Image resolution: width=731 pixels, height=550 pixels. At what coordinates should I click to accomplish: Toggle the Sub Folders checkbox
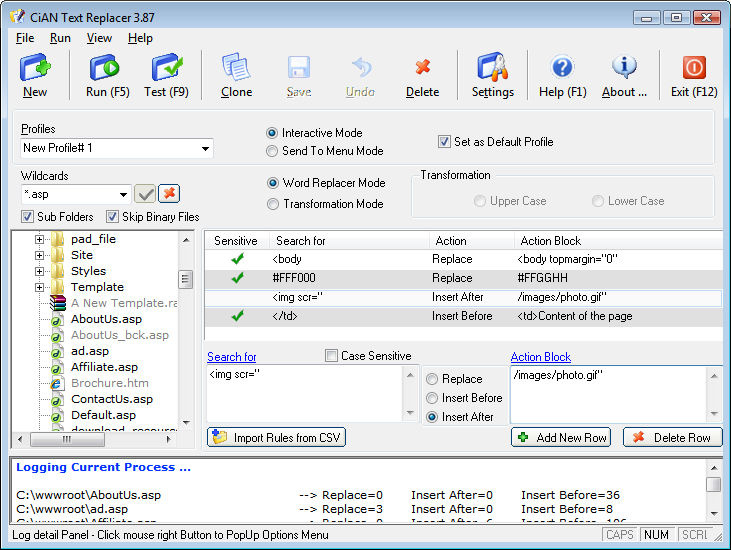pos(27,217)
